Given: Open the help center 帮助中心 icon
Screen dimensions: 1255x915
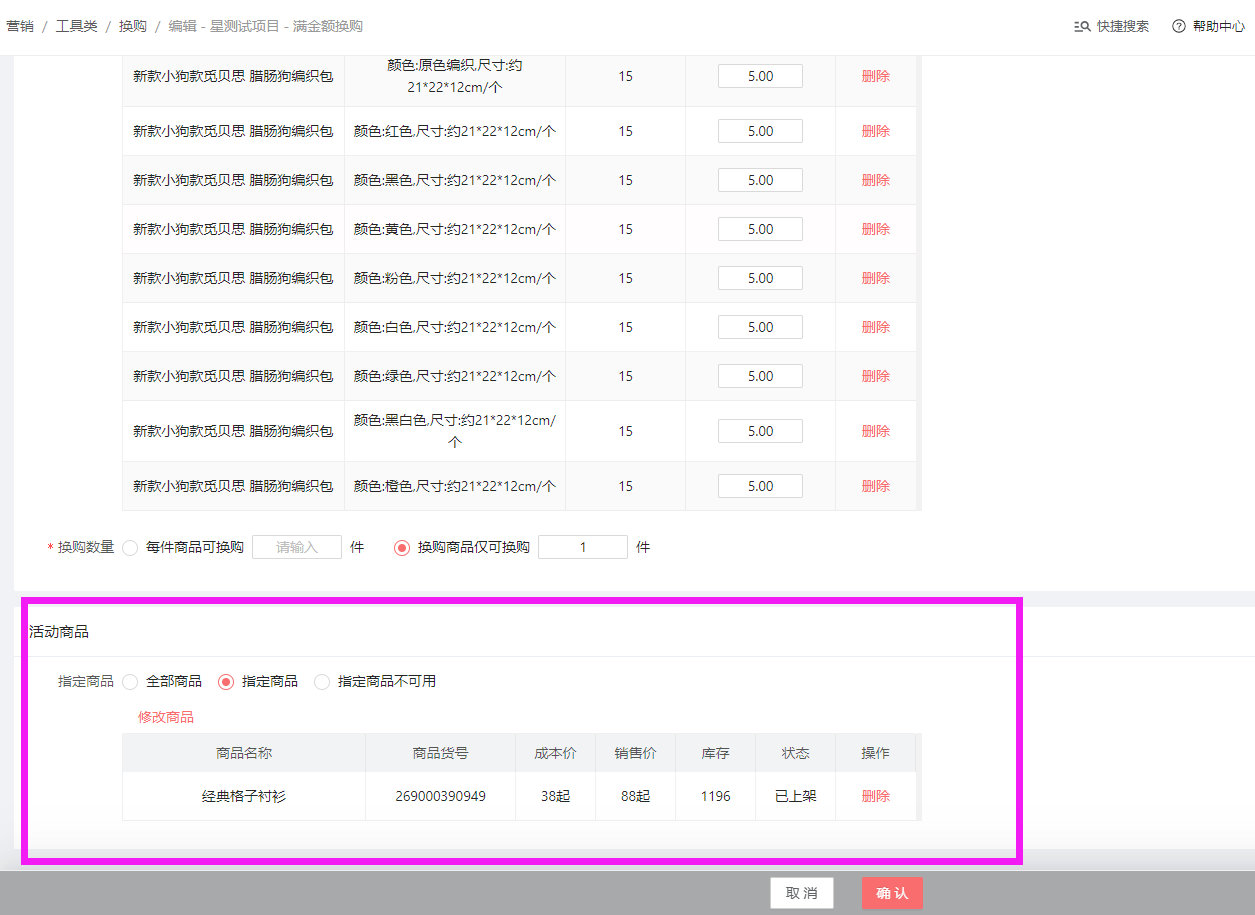Looking at the screenshot, I should coord(1179,27).
